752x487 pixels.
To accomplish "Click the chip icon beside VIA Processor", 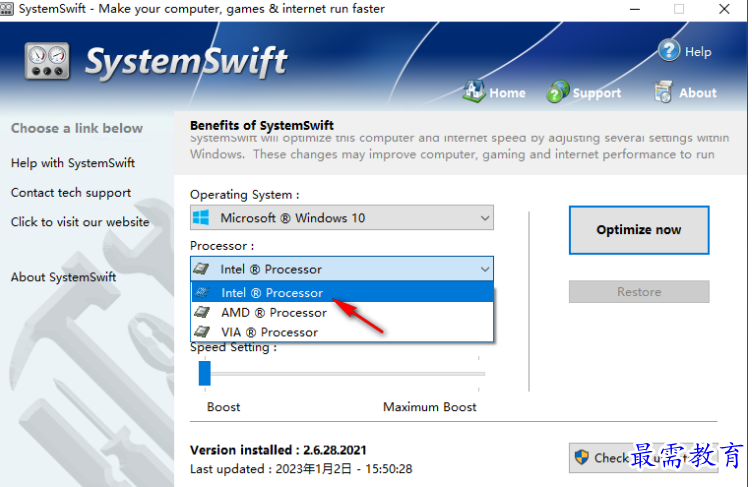I will [202, 332].
